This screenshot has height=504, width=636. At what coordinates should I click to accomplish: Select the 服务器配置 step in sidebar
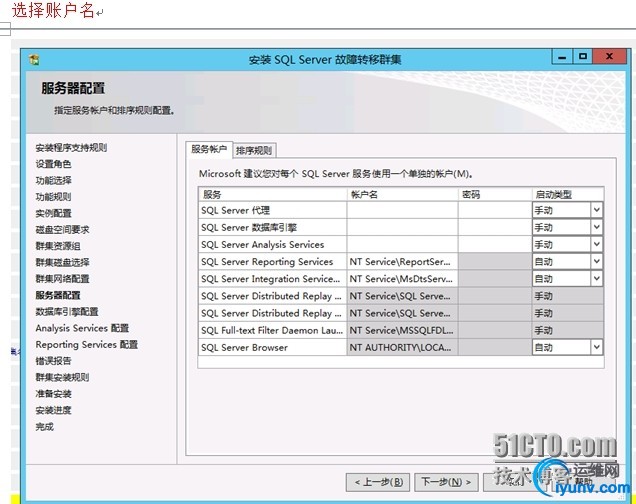point(58,295)
